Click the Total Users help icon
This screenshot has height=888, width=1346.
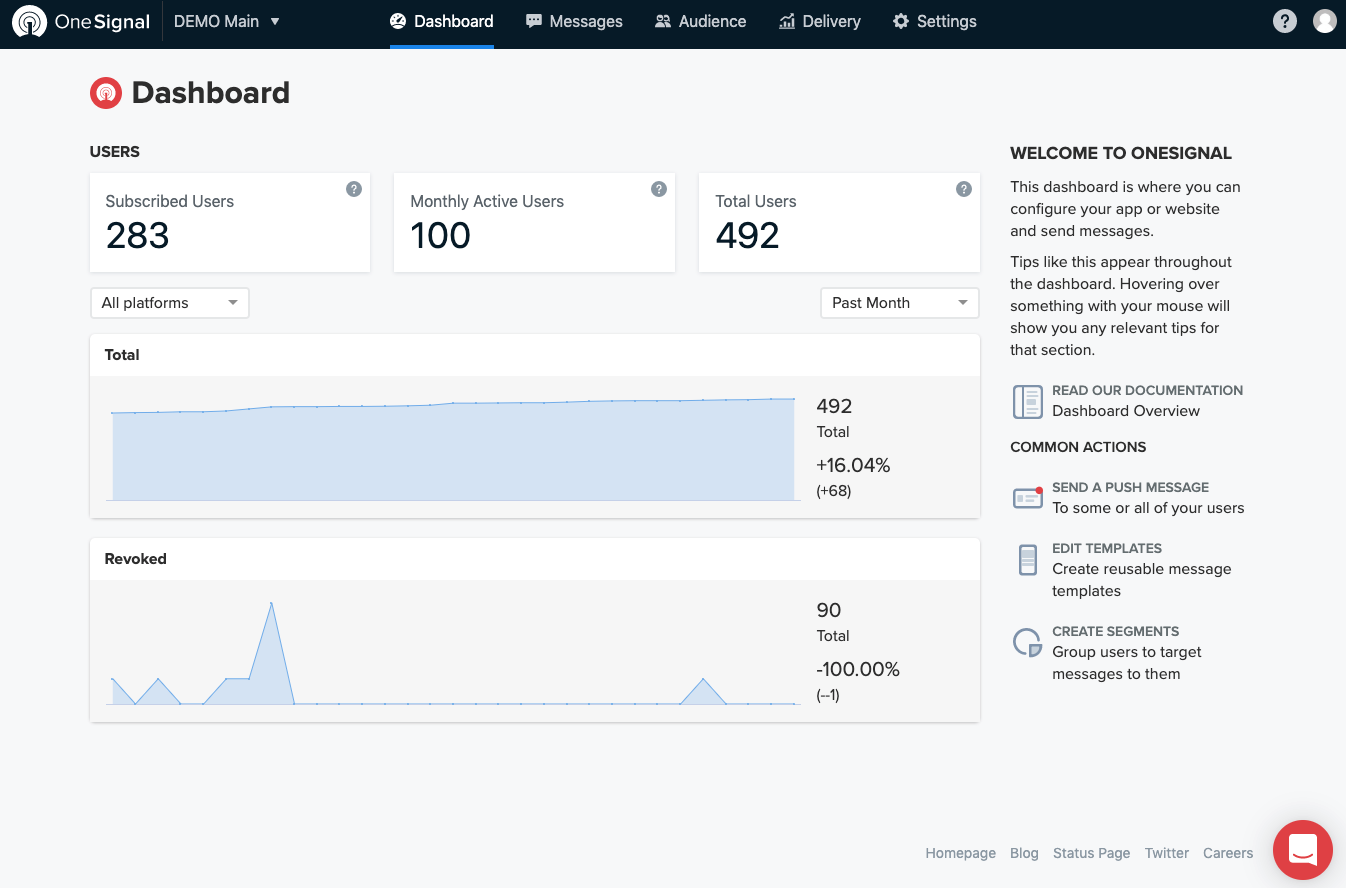click(x=964, y=189)
